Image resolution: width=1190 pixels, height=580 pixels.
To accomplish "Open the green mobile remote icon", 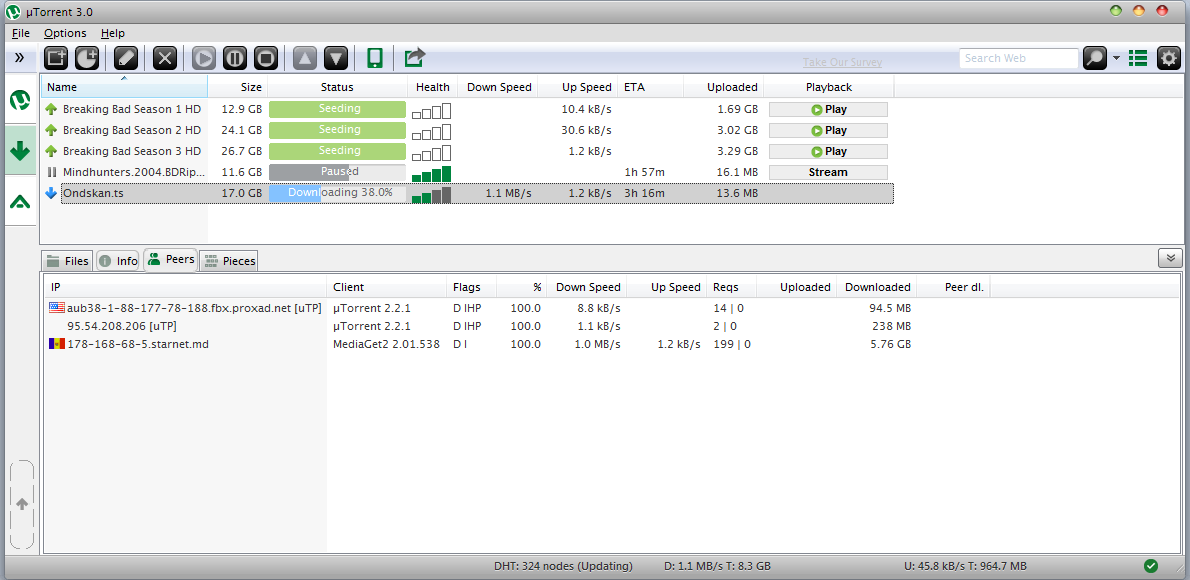I will coord(375,58).
